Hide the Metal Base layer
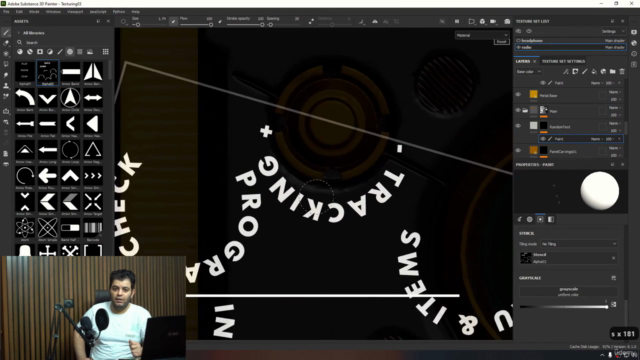This screenshot has width=640, height=360. tap(518, 95)
